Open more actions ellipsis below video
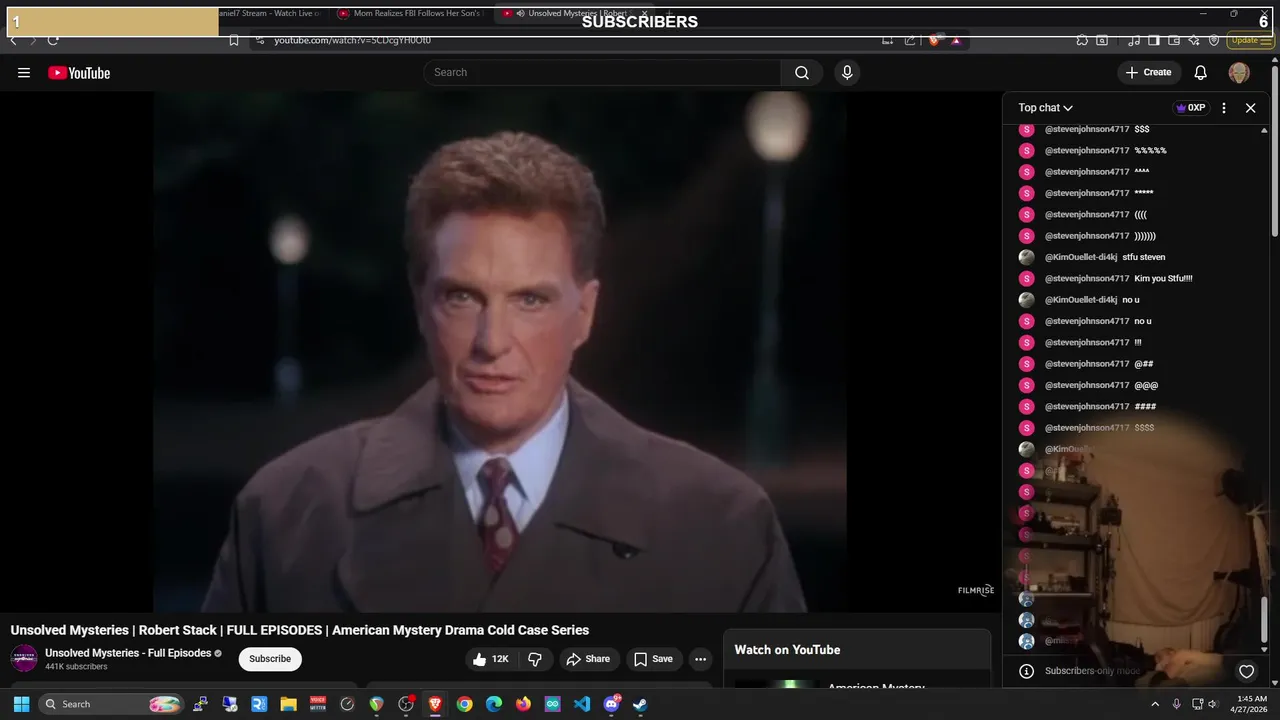Image resolution: width=1280 pixels, height=720 pixels. [x=700, y=659]
